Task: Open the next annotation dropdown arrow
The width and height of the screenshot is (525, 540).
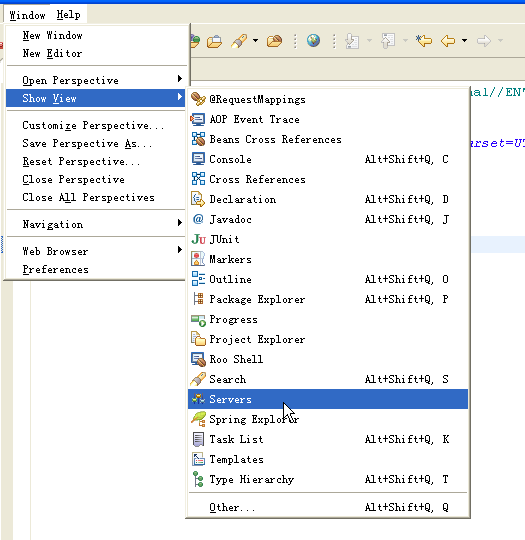Action: pos(370,41)
